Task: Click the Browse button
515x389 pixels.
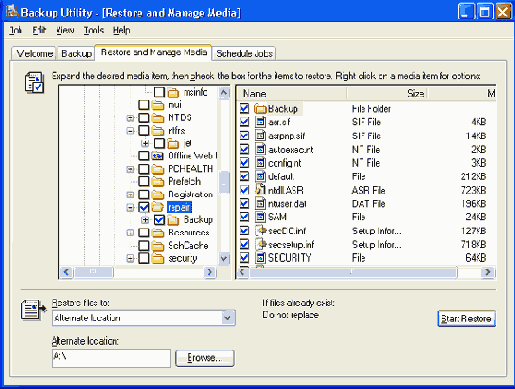Action: 205,358
